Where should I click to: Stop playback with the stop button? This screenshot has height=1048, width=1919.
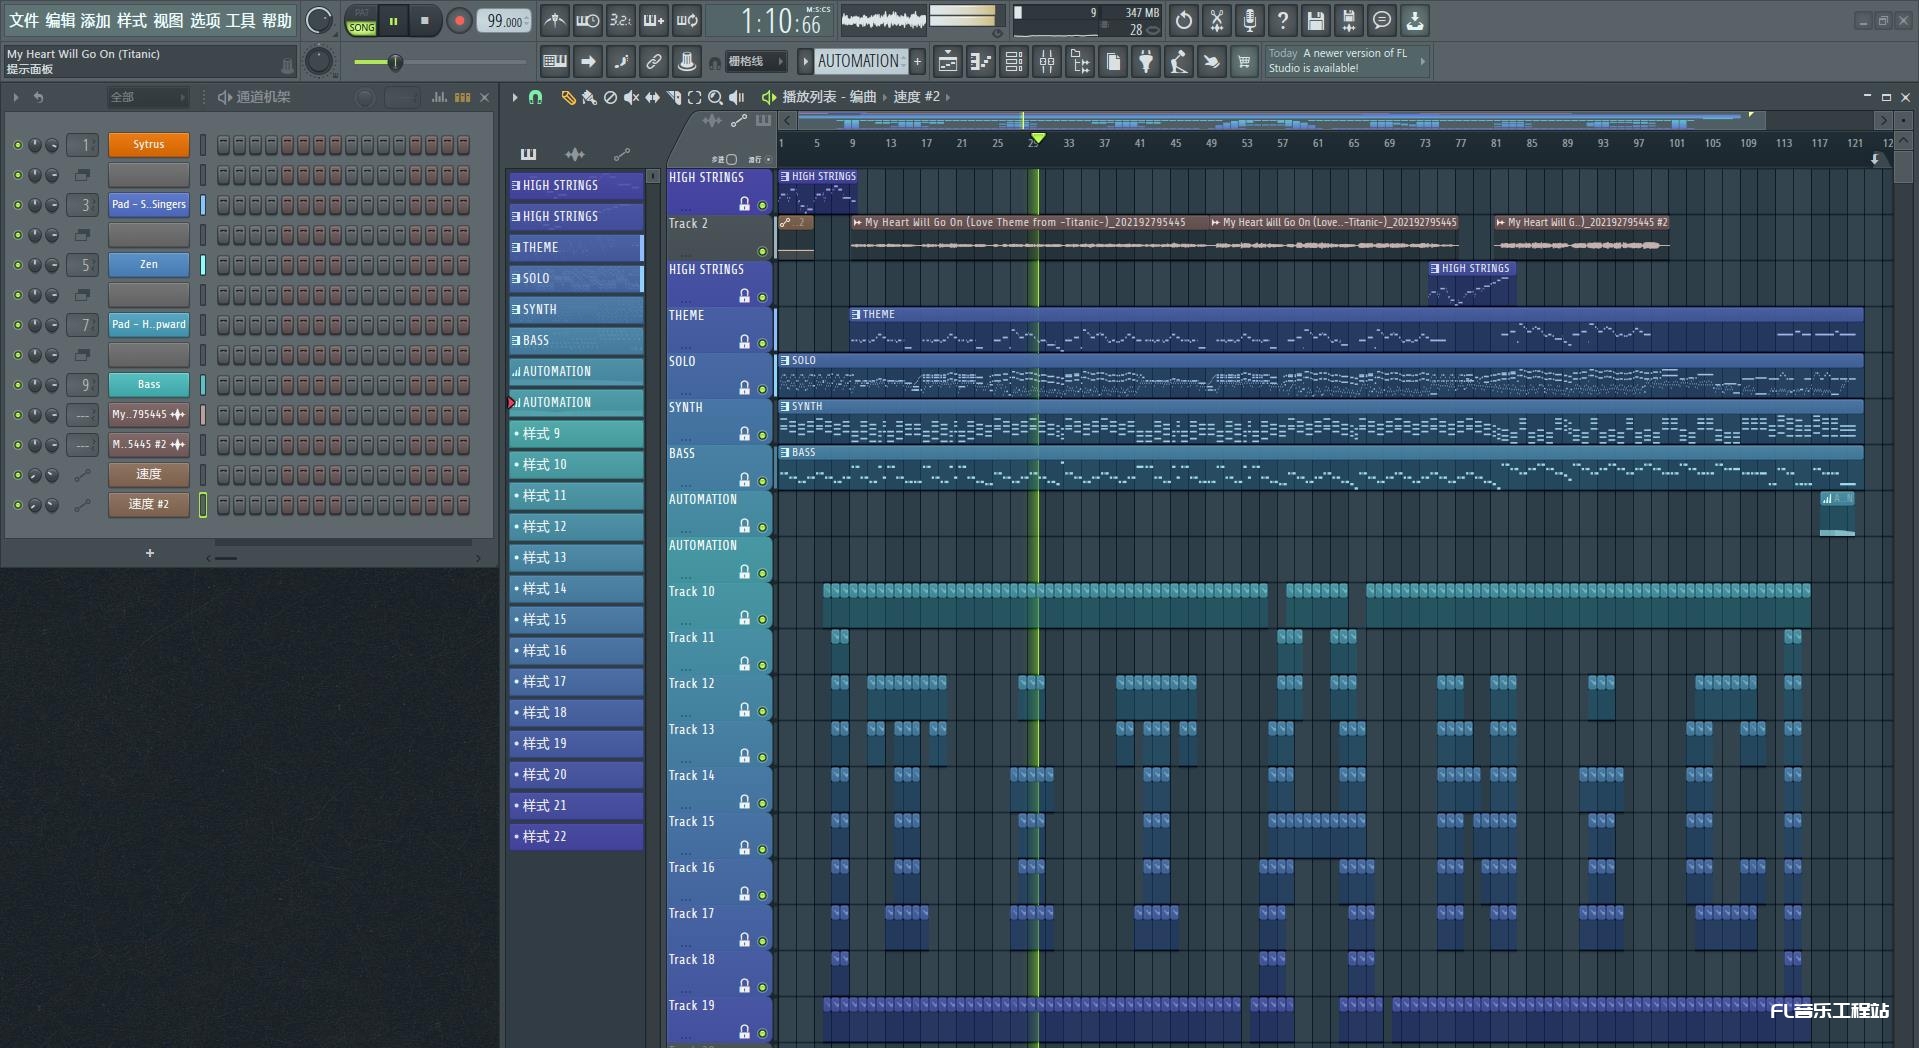(x=425, y=21)
